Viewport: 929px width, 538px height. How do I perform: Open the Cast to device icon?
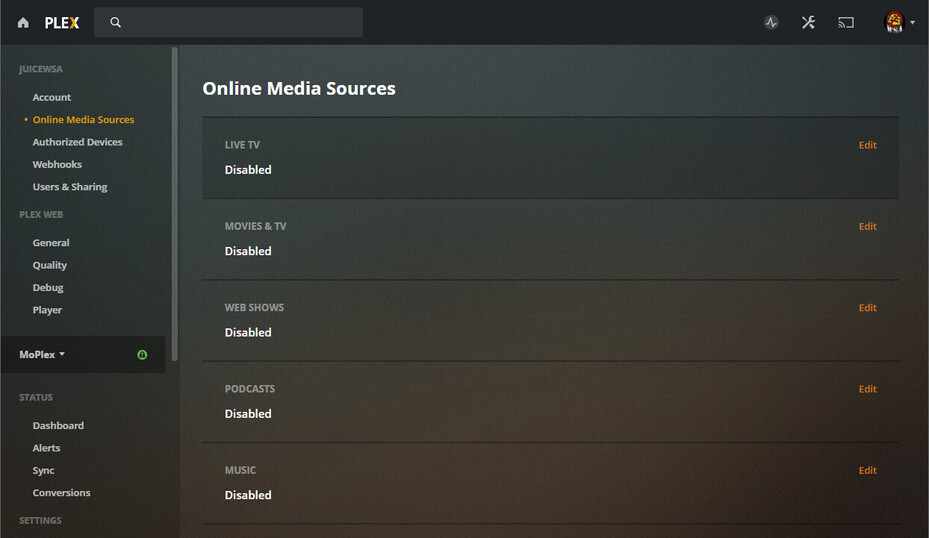click(x=845, y=23)
